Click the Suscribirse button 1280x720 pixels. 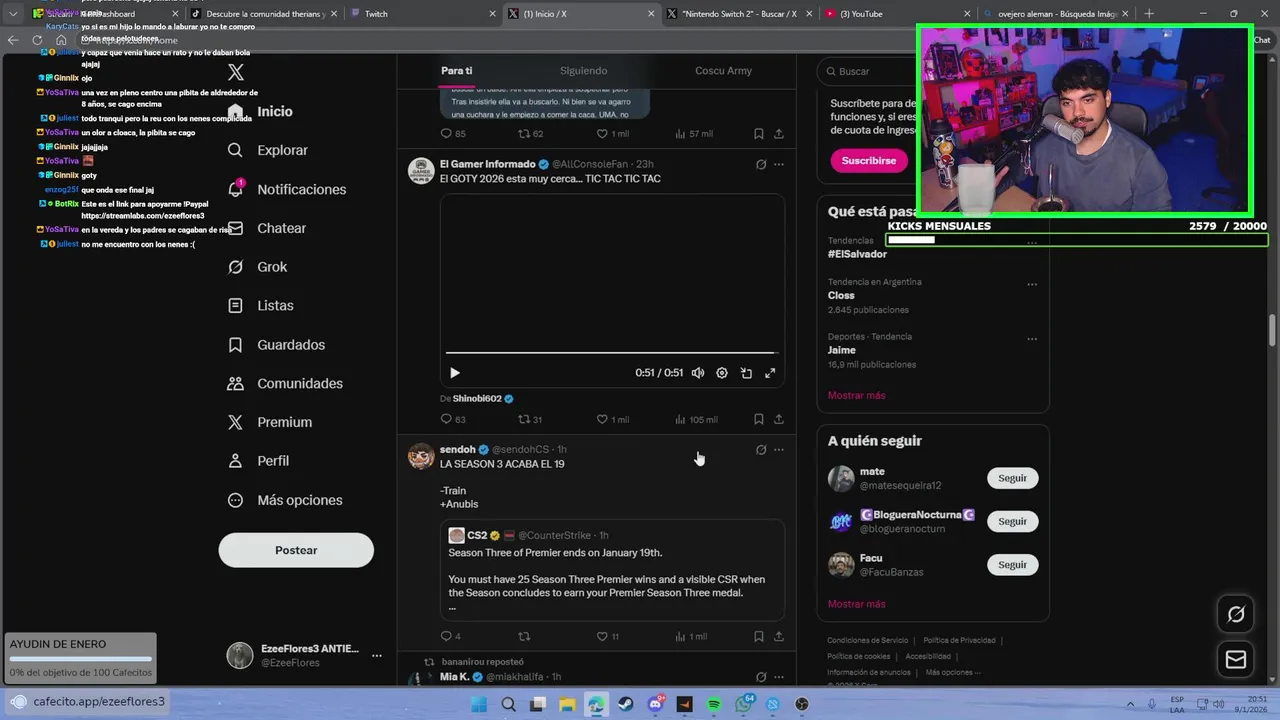(869, 160)
